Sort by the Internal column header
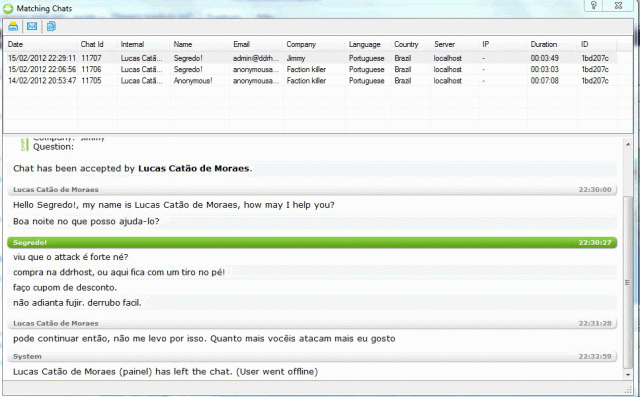The width and height of the screenshot is (640, 397). (x=132, y=44)
